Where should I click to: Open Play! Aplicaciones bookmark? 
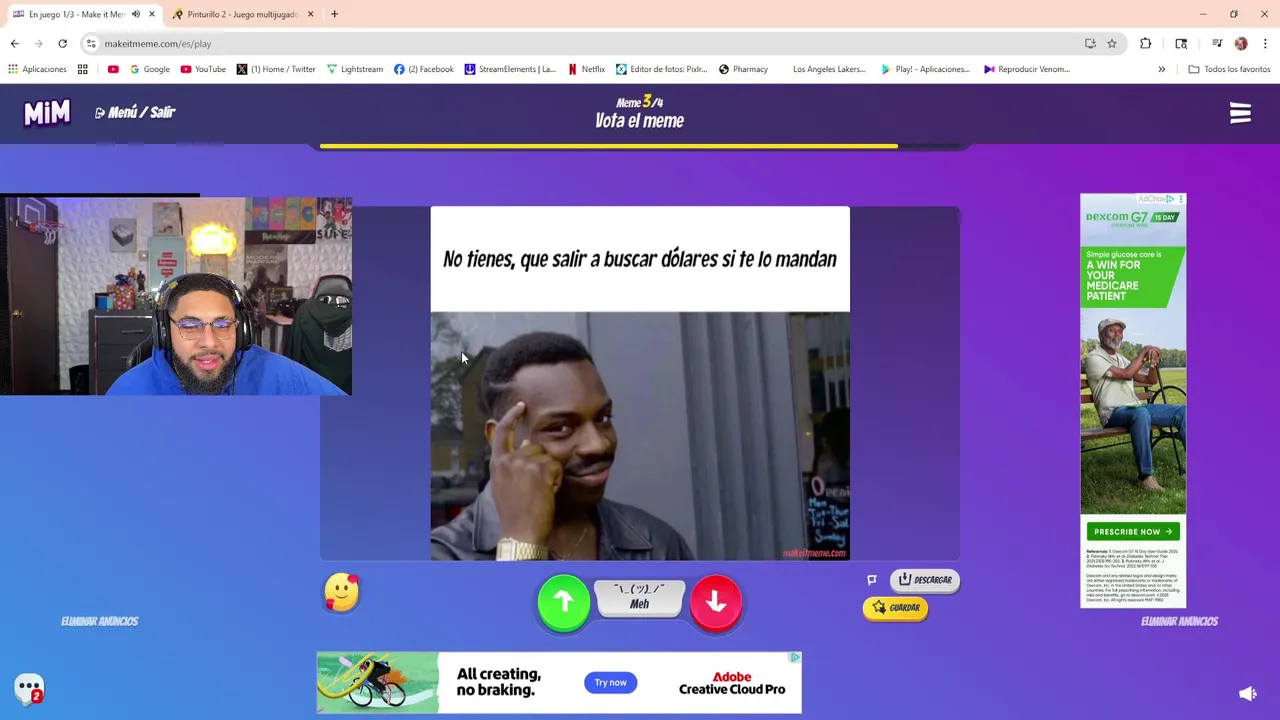pos(925,69)
